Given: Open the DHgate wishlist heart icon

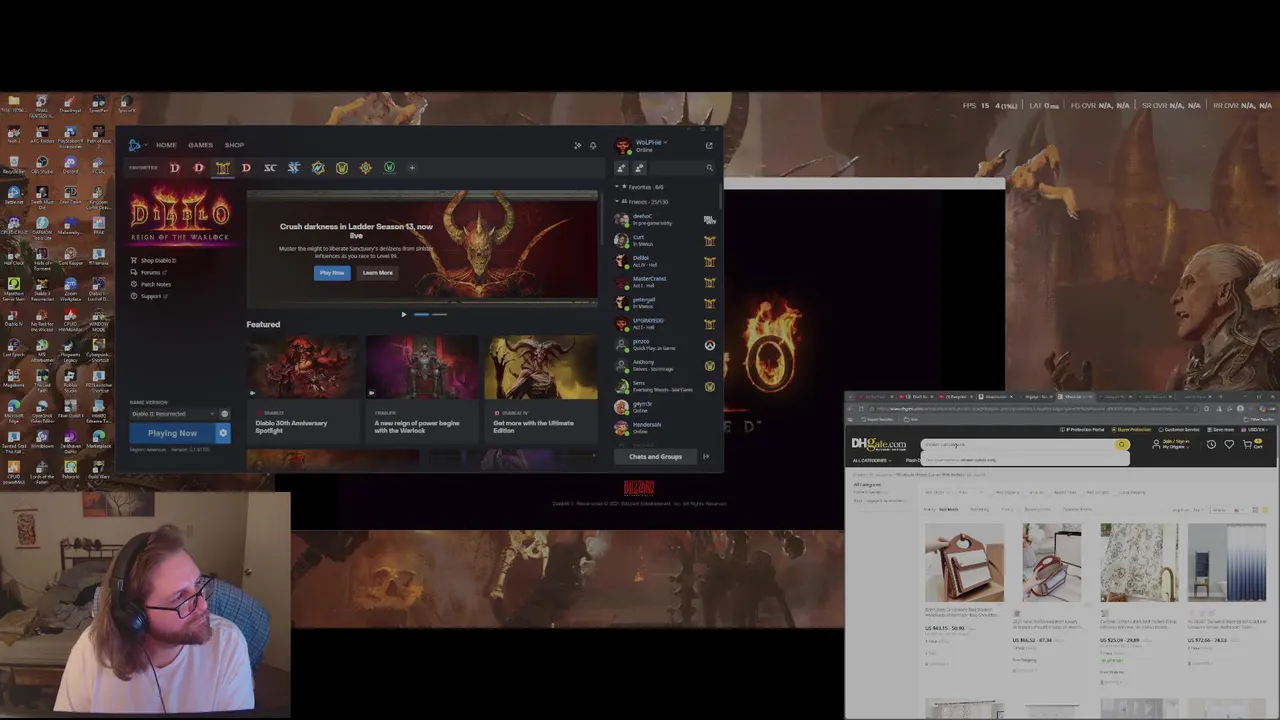Looking at the screenshot, I should tap(1229, 444).
